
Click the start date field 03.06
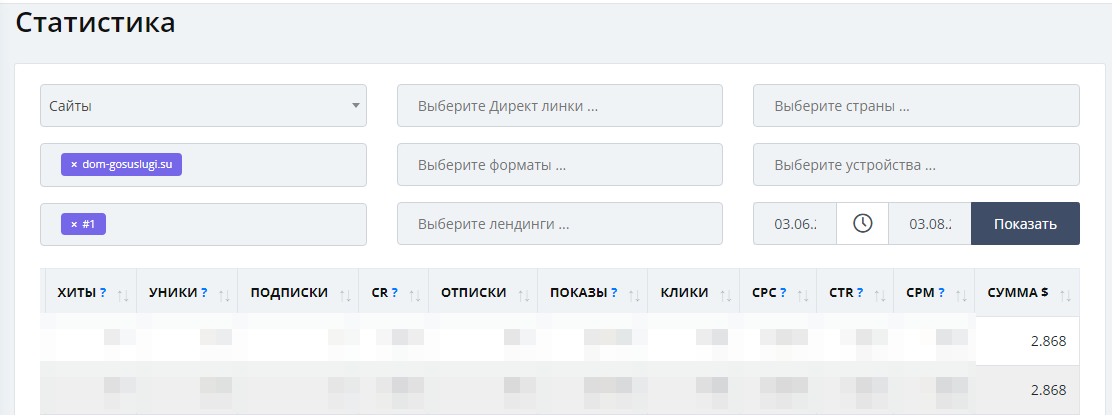tap(795, 223)
